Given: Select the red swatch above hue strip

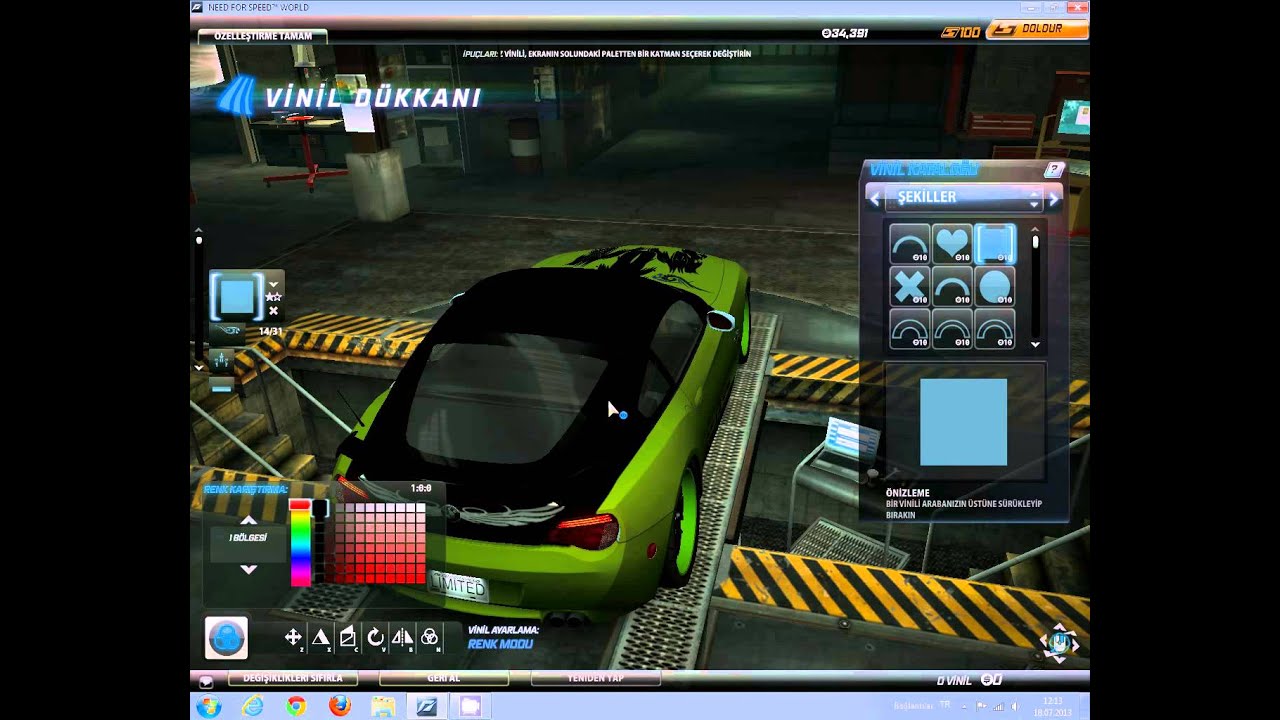Looking at the screenshot, I should (x=300, y=505).
